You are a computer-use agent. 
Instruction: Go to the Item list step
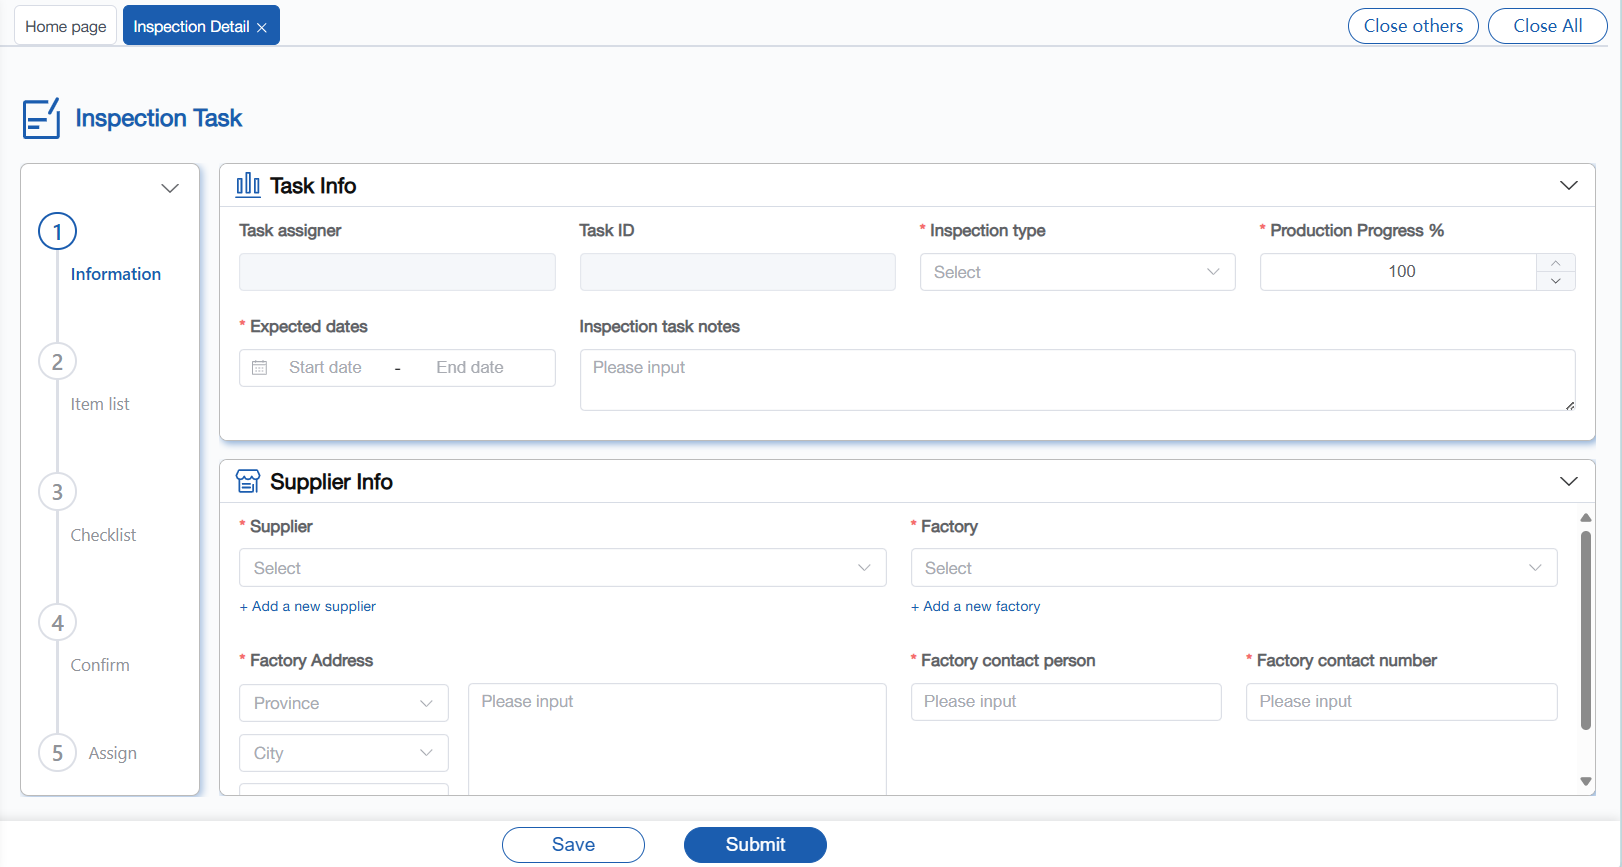(100, 404)
